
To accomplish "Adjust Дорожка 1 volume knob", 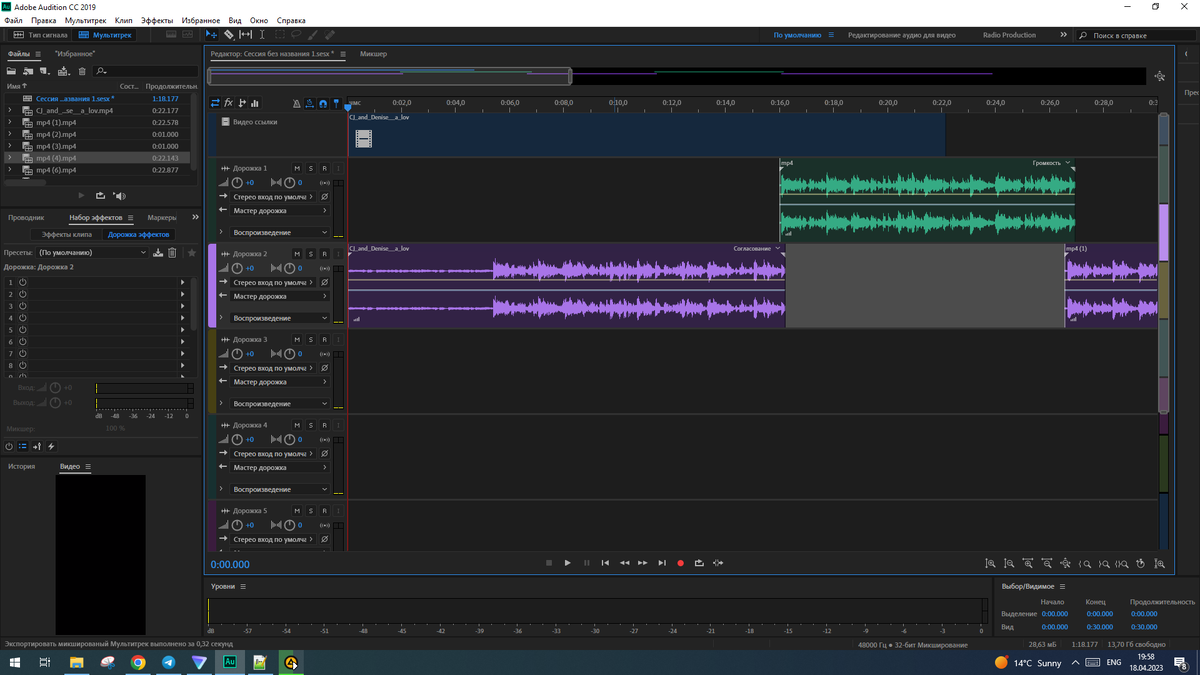I will click(x=237, y=183).
